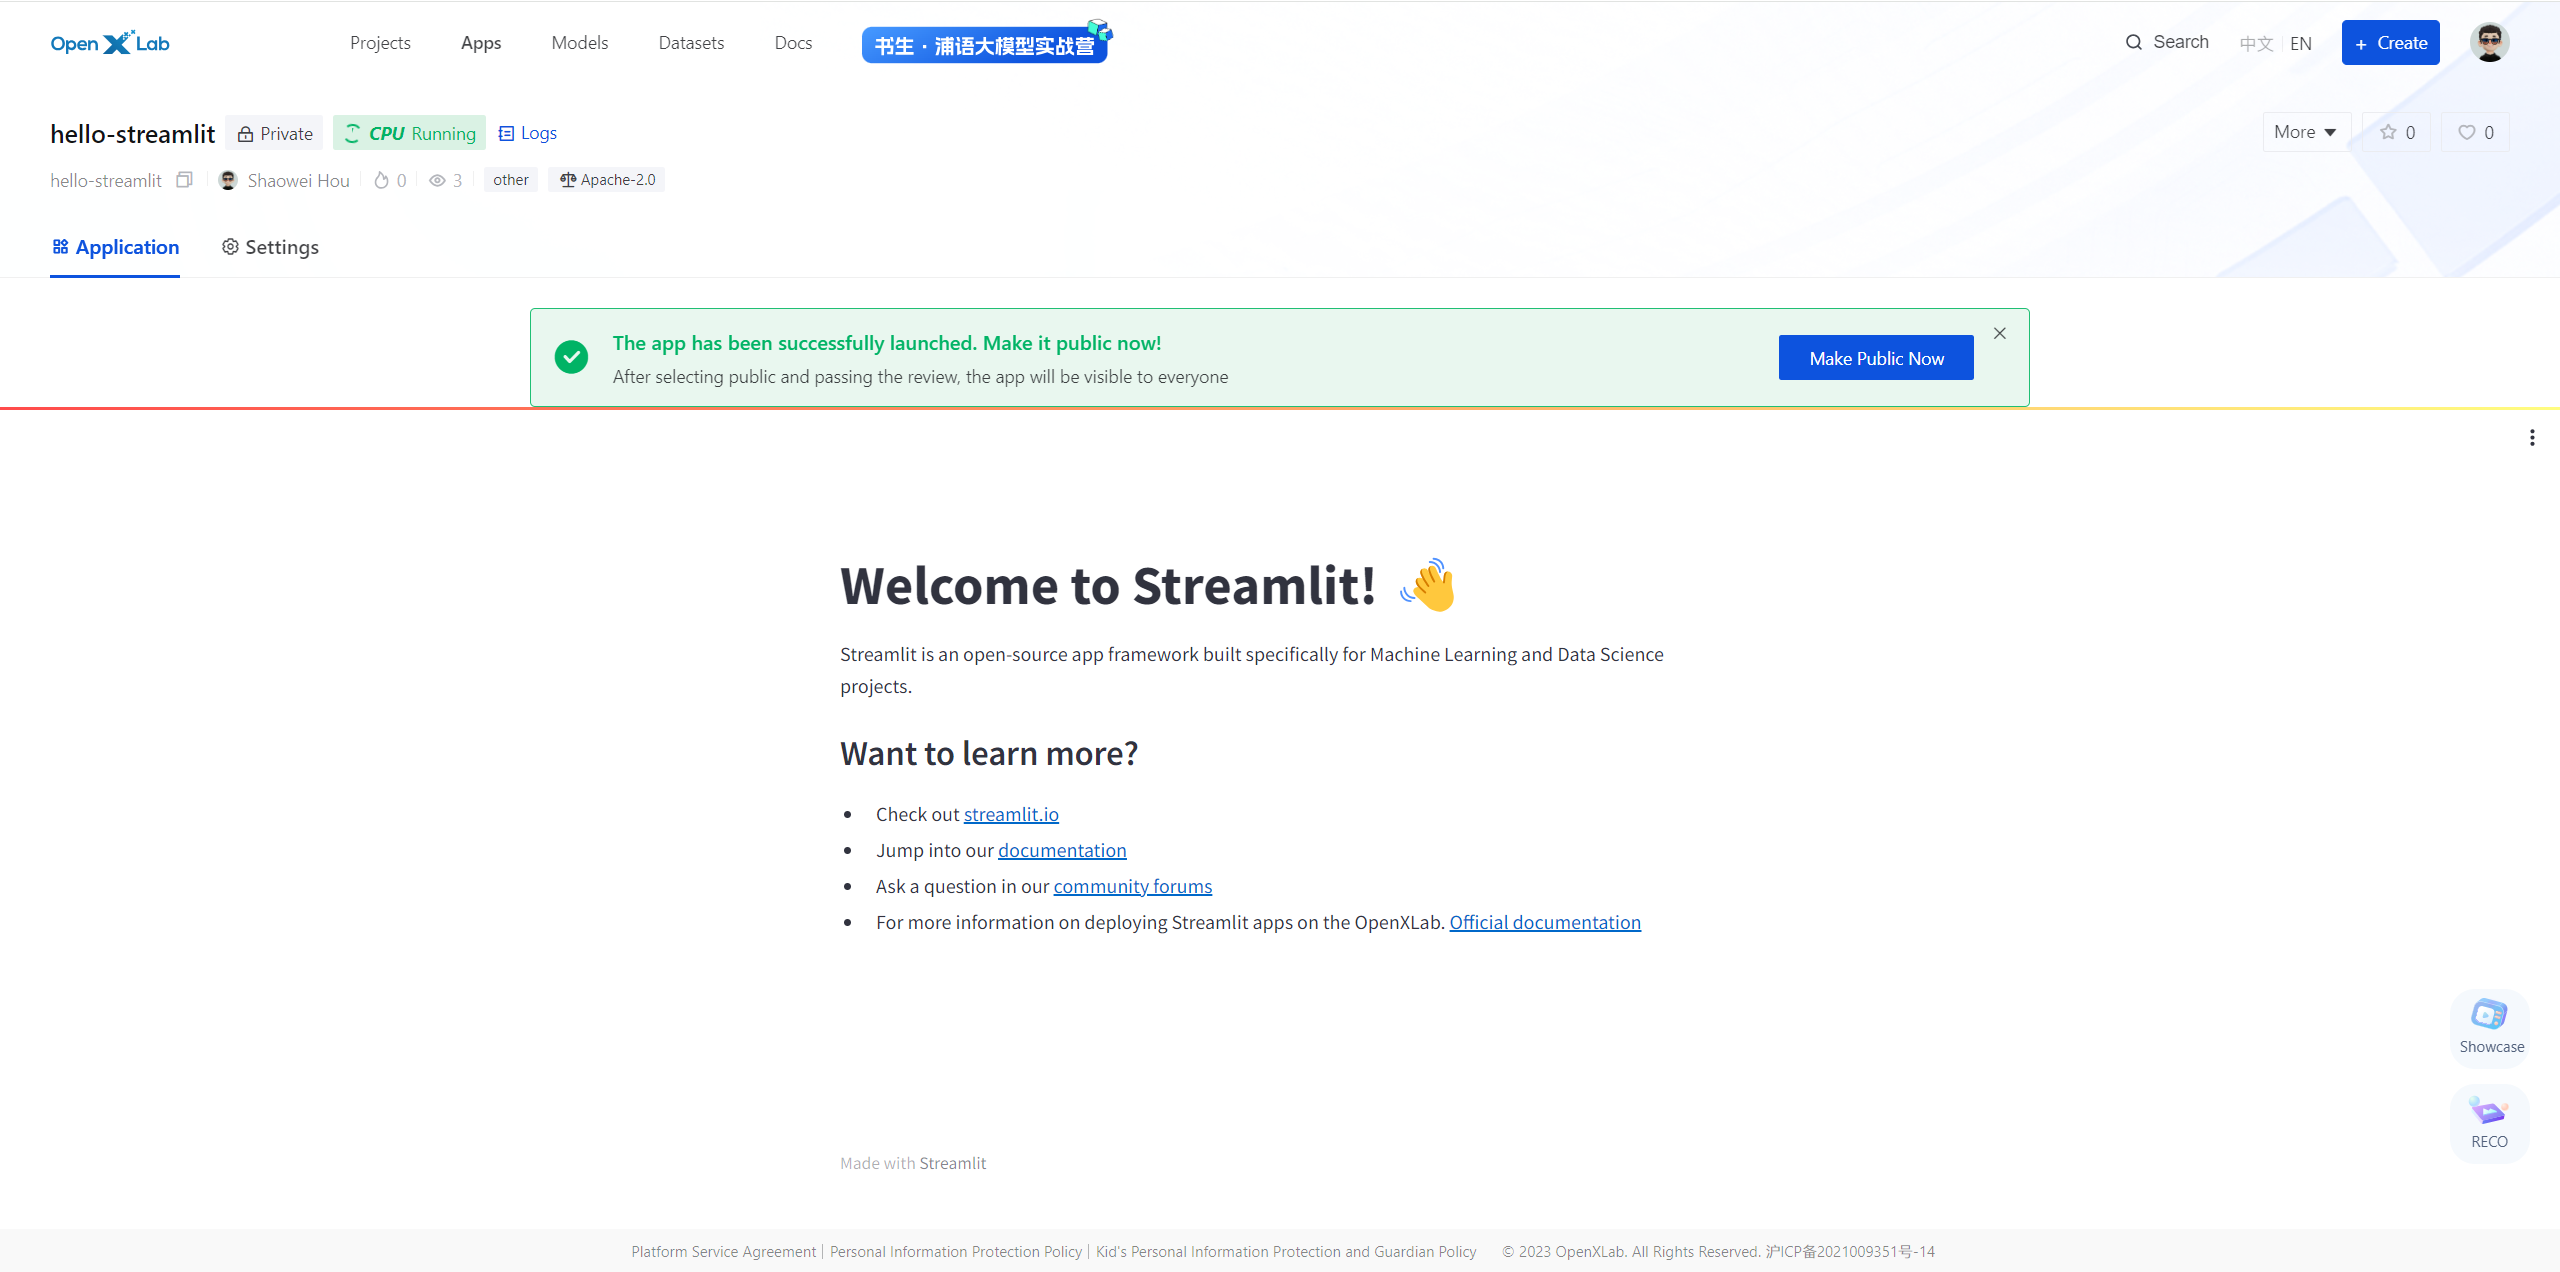The width and height of the screenshot is (2560, 1272).
Task: Click the Create button
Action: [2390, 43]
